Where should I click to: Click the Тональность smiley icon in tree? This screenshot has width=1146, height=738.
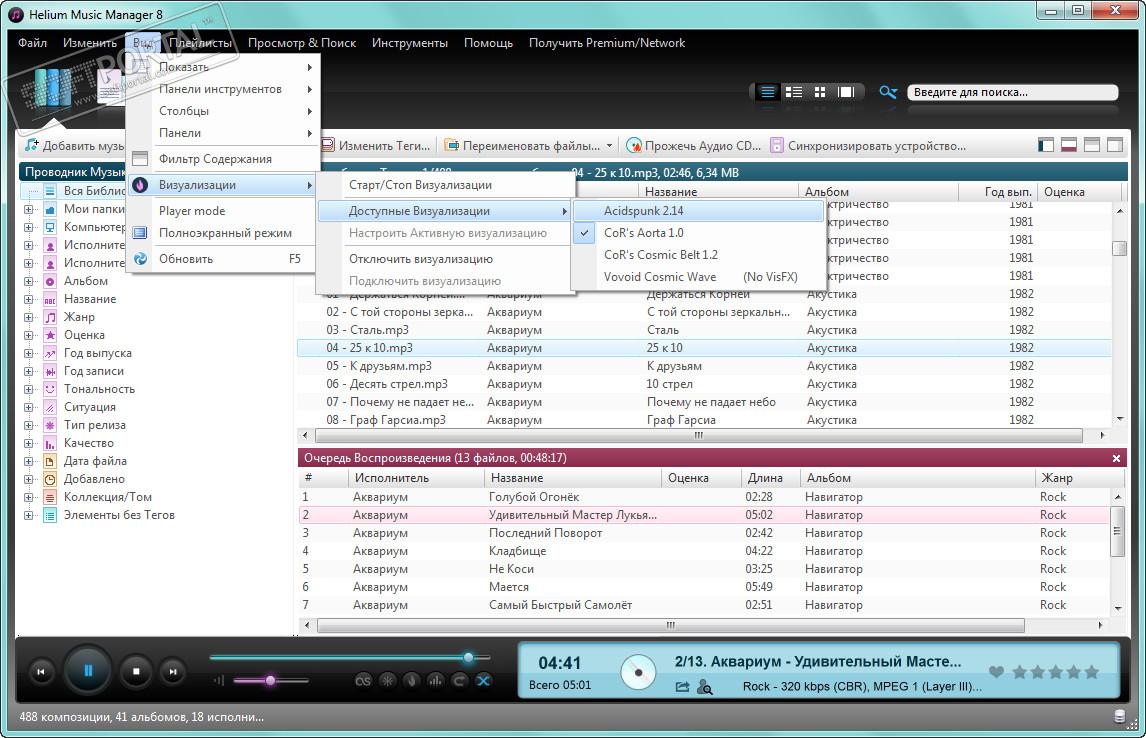(50, 389)
